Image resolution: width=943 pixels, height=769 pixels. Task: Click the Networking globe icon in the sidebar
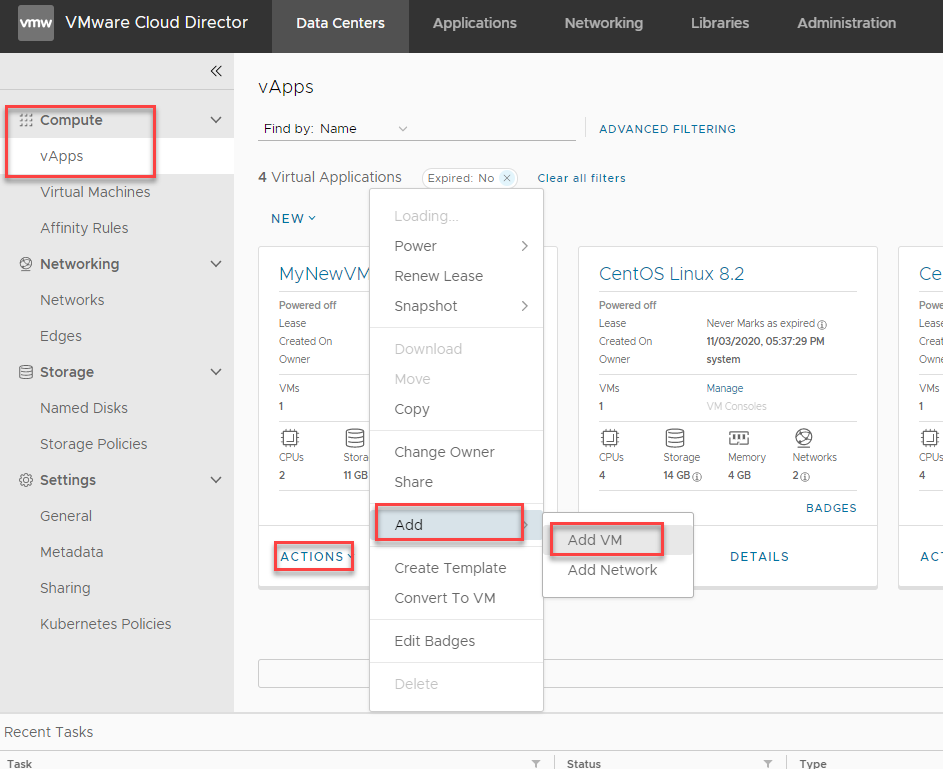pos(26,264)
